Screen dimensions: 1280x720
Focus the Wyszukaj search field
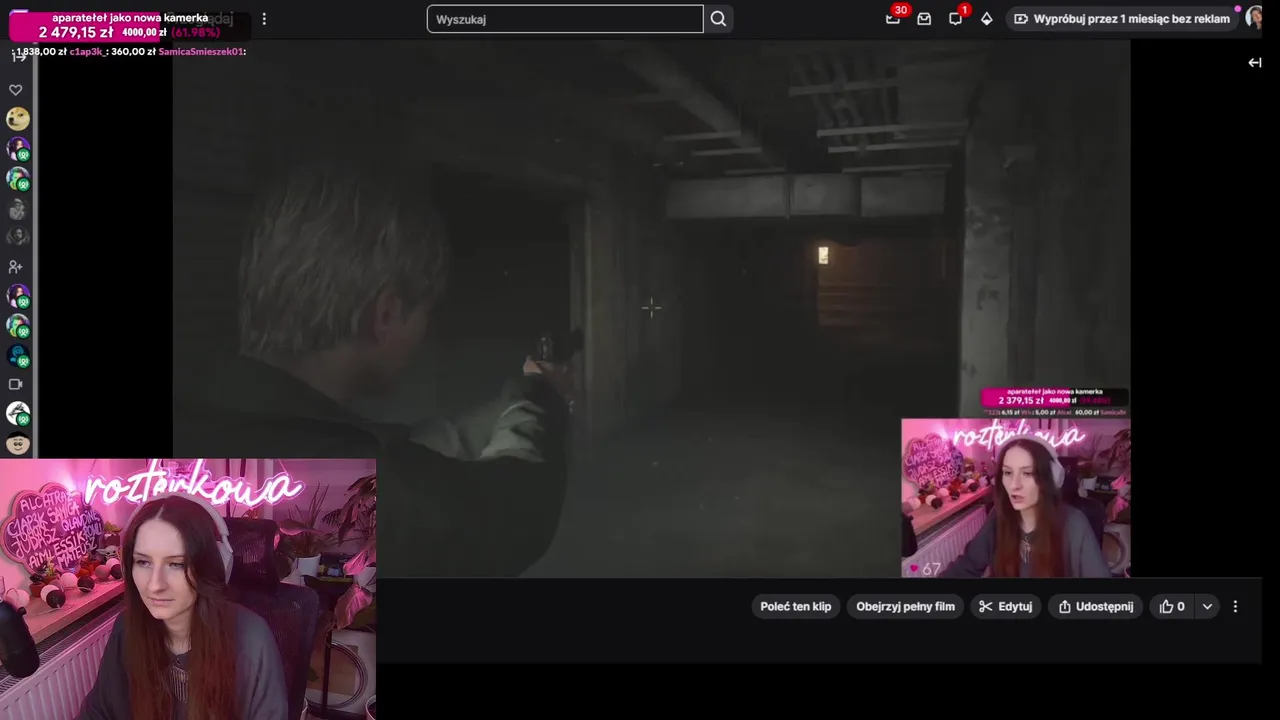coord(565,19)
